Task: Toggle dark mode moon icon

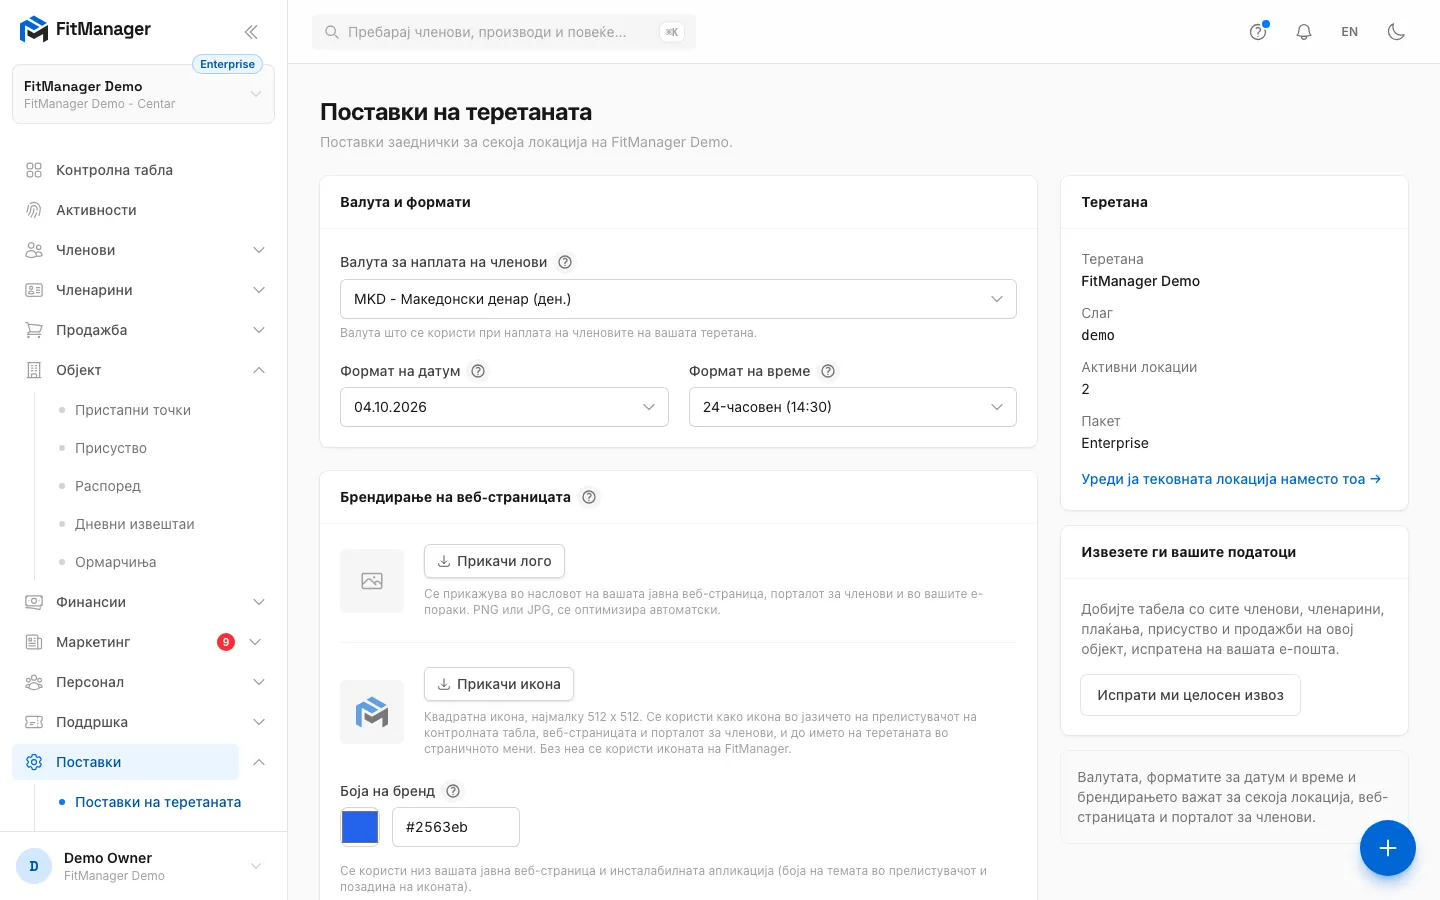Action: [x=1396, y=32]
